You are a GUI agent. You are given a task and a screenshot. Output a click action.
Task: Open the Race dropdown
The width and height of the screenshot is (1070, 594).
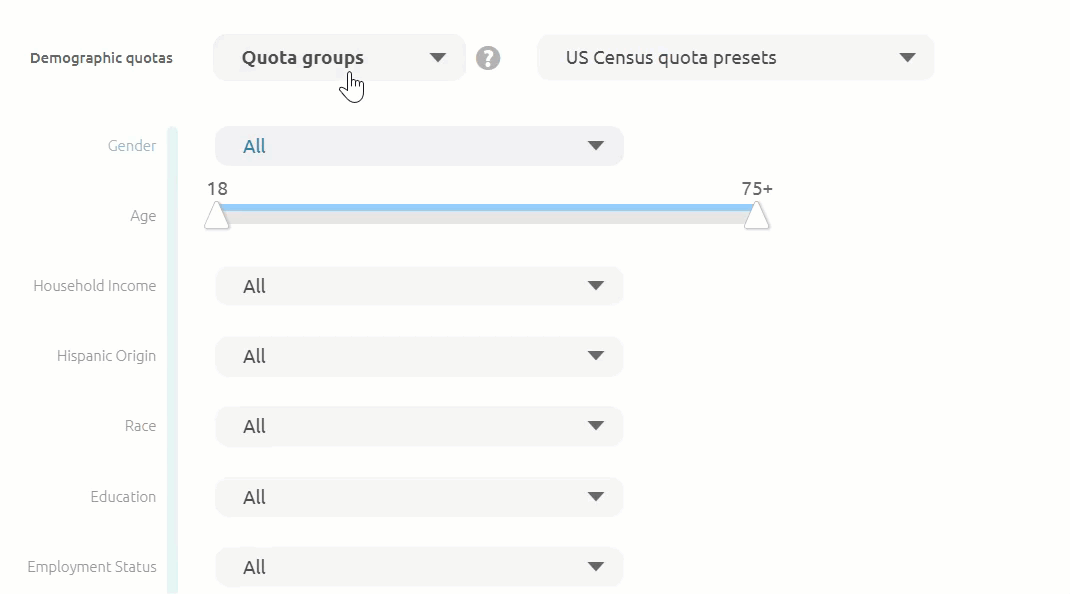419,426
